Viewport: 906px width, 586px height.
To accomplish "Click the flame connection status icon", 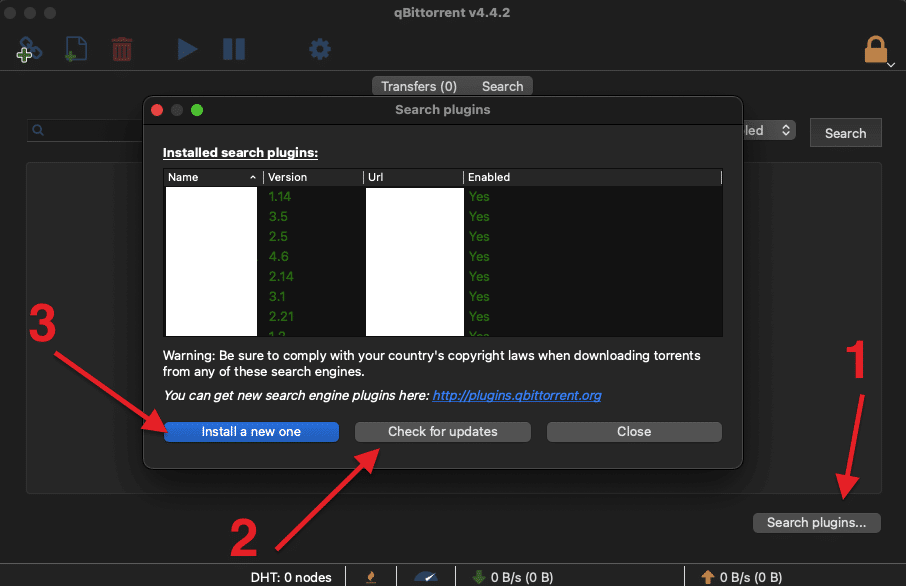I will [371, 577].
